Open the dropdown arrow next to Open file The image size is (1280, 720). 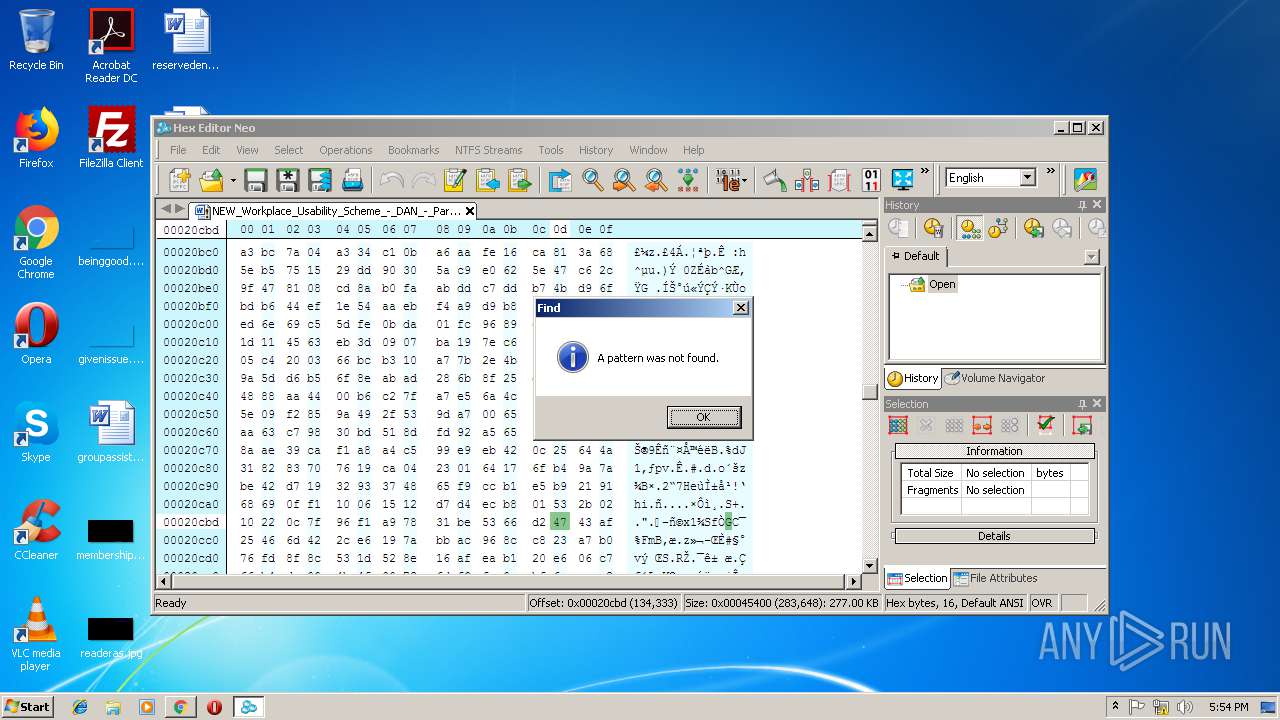233,181
